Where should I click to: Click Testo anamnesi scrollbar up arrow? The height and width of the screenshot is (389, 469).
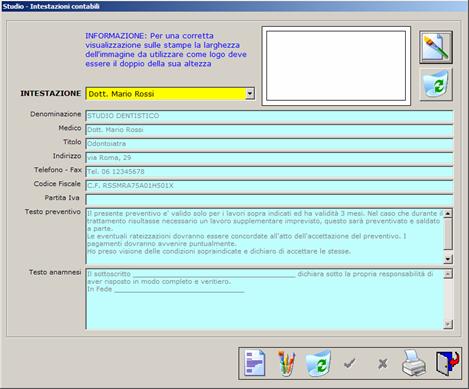tap(448, 274)
